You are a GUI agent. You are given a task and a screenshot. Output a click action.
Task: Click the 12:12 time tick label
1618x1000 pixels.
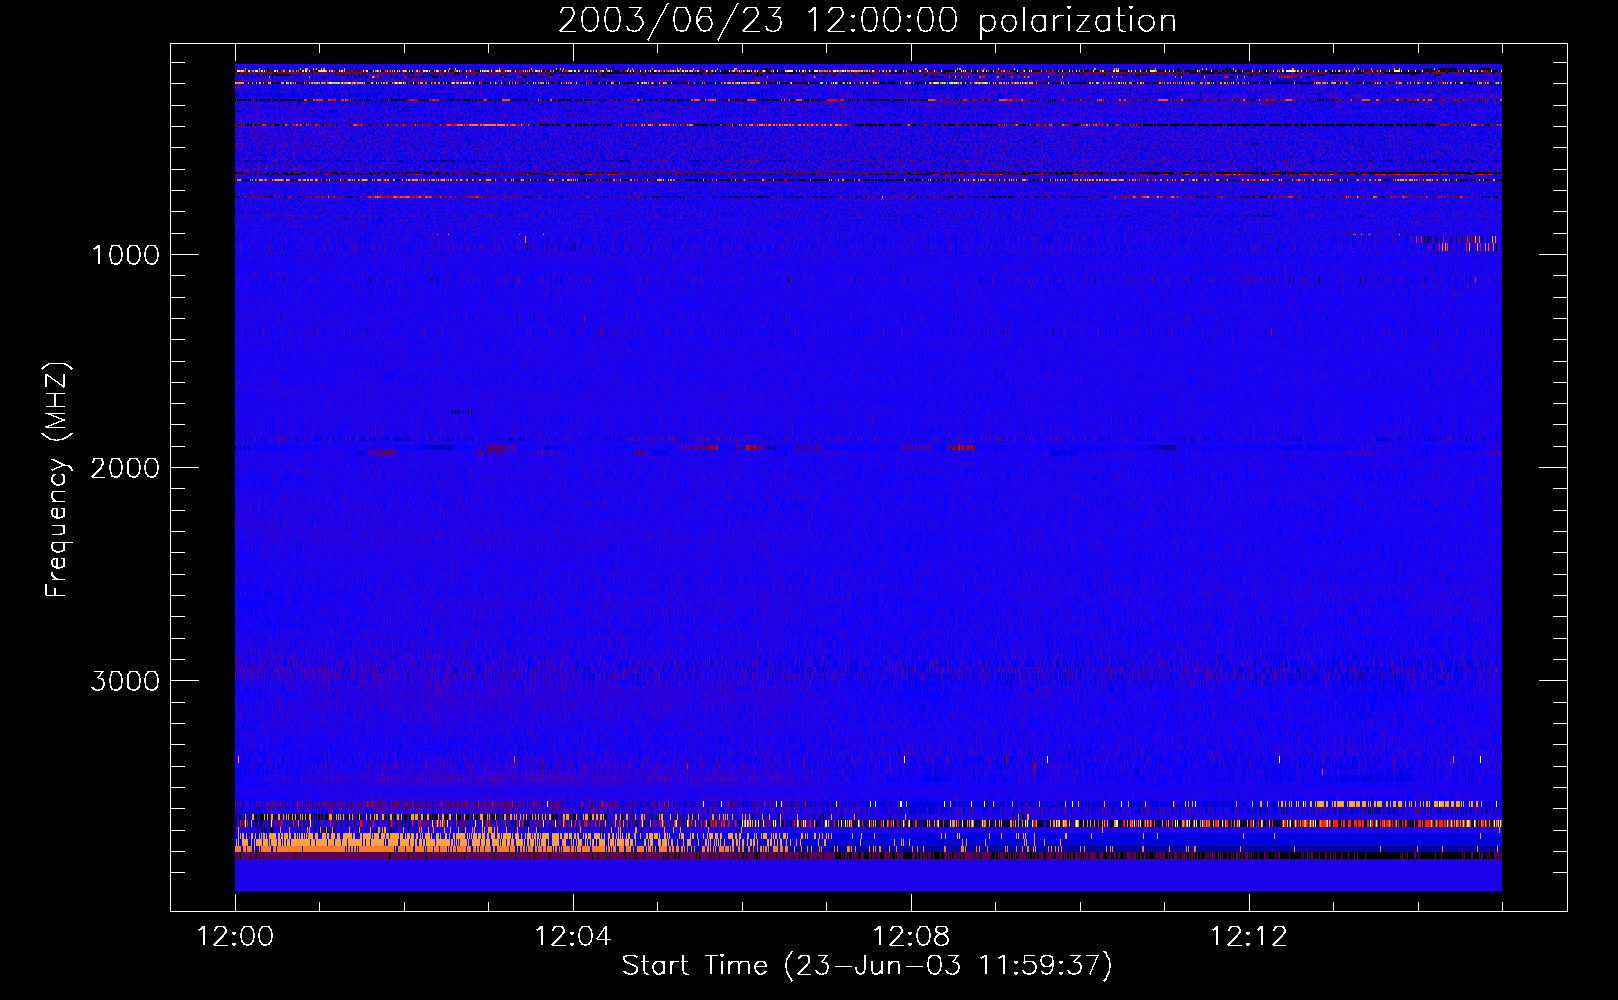[1248, 937]
